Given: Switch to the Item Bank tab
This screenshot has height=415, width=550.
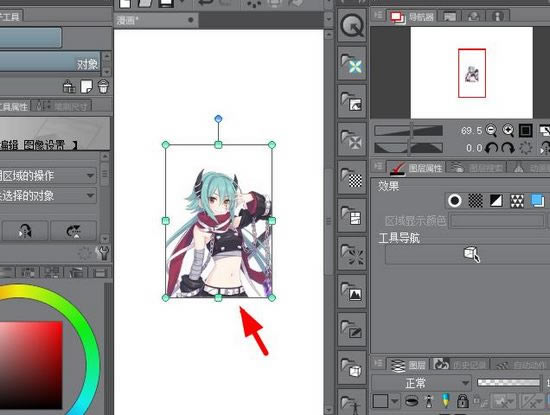Looking at the screenshot, I should click(x=474, y=16).
